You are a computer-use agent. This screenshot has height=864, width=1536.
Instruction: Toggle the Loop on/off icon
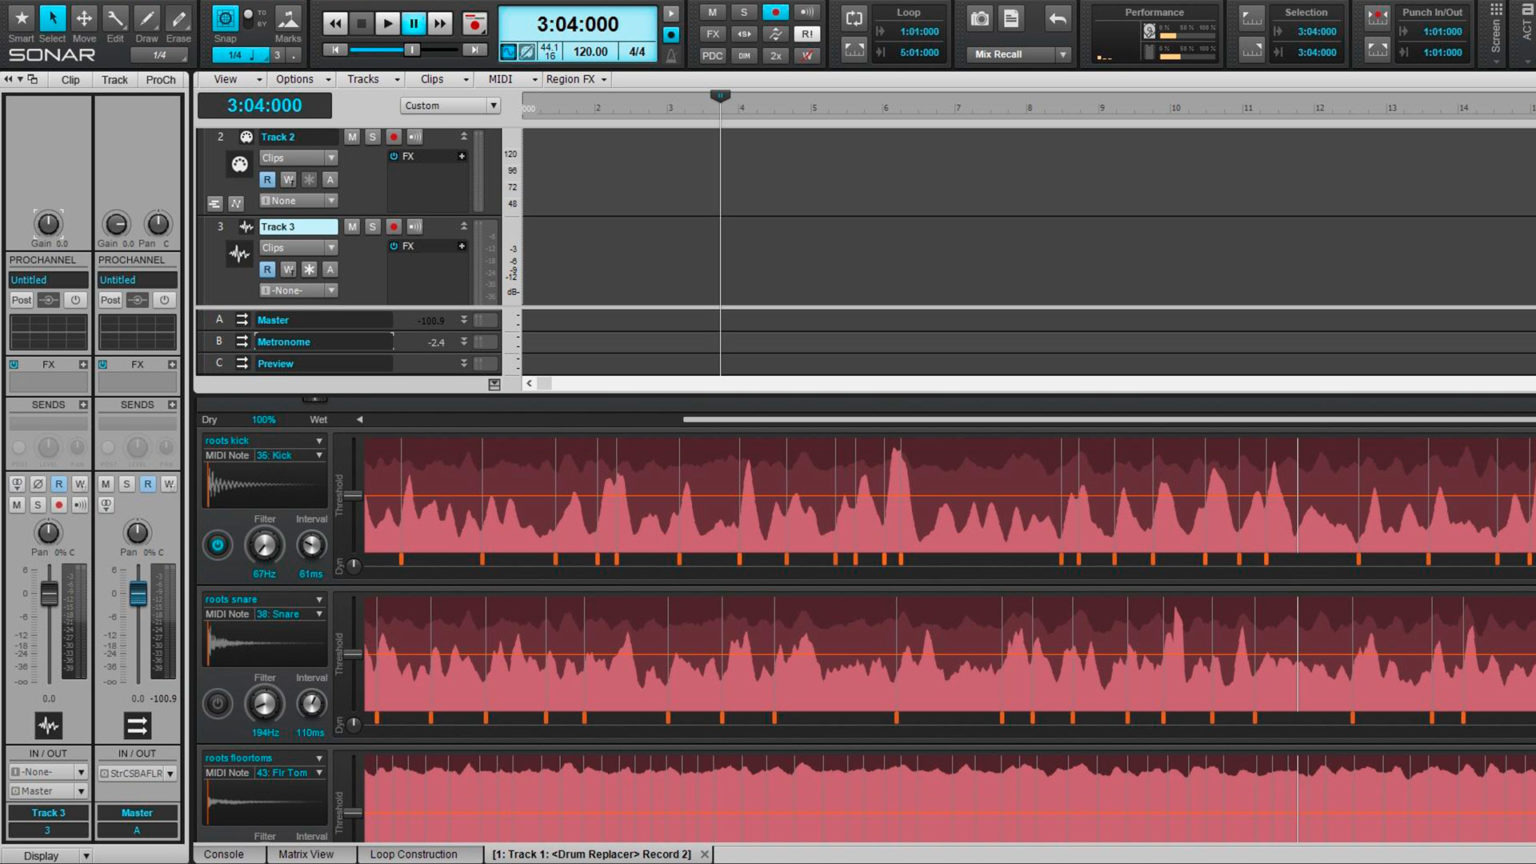click(x=854, y=19)
